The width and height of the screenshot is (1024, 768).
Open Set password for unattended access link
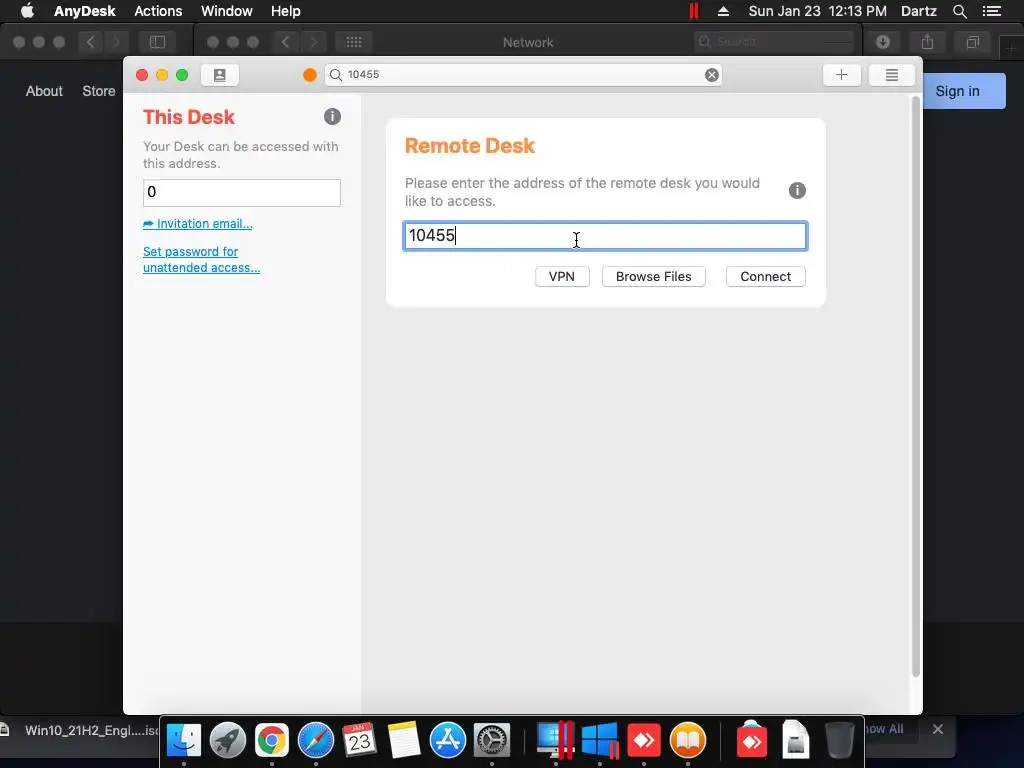click(201, 260)
